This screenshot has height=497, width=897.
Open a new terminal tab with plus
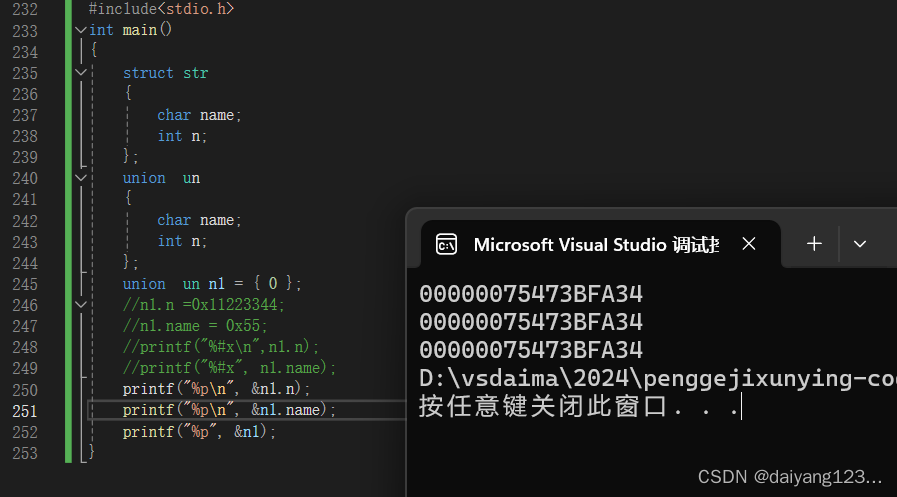[x=814, y=244]
